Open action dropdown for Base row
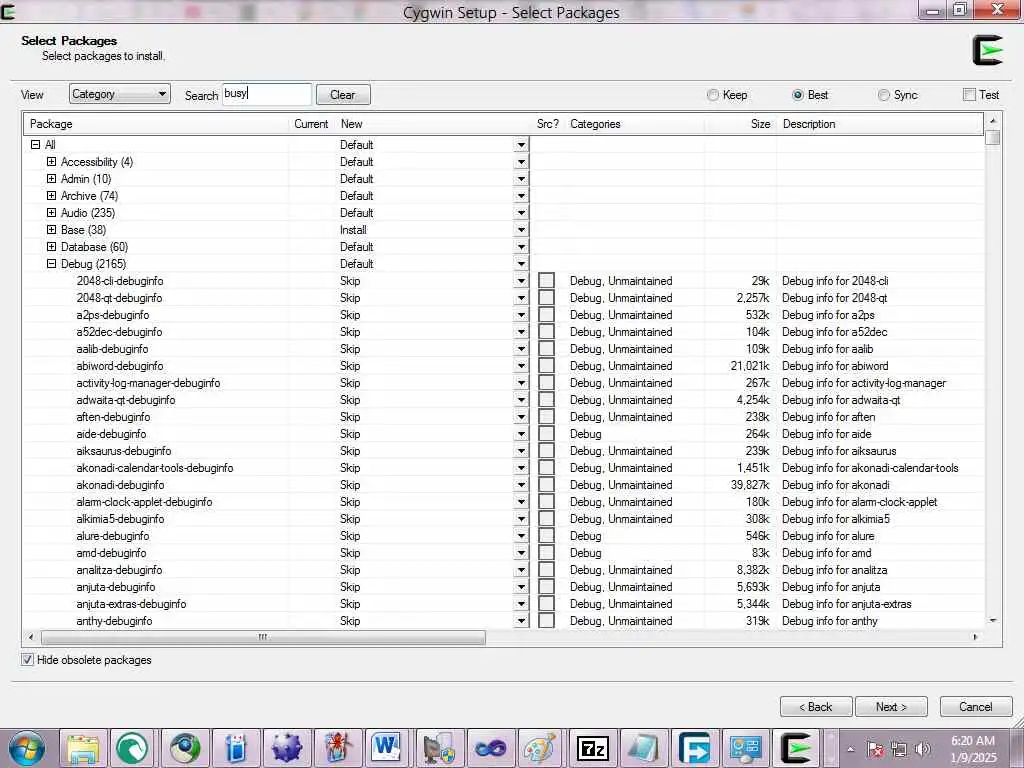Viewport: 1024px width, 768px height. click(x=521, y=230)
